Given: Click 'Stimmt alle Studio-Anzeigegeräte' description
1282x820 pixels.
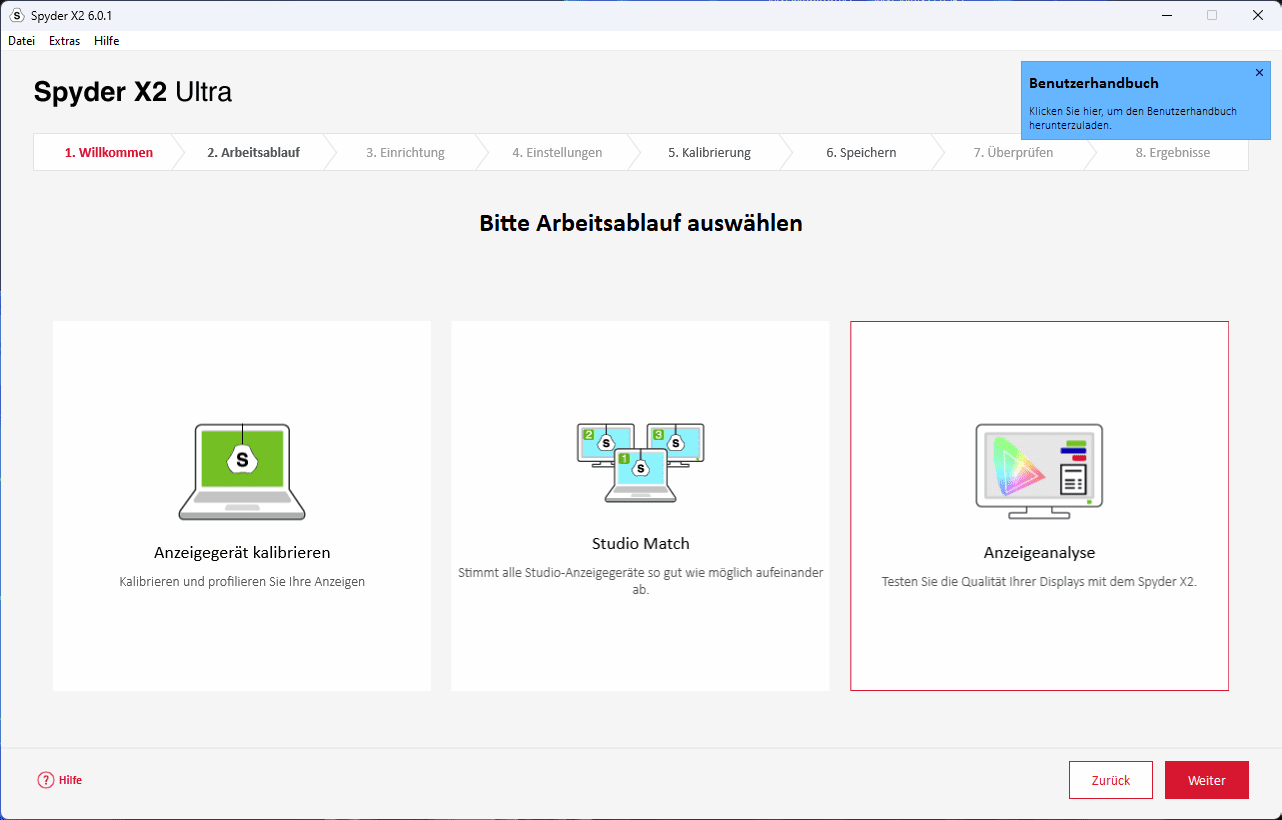Looking at the screenshot, I should (x=641, y=581).
